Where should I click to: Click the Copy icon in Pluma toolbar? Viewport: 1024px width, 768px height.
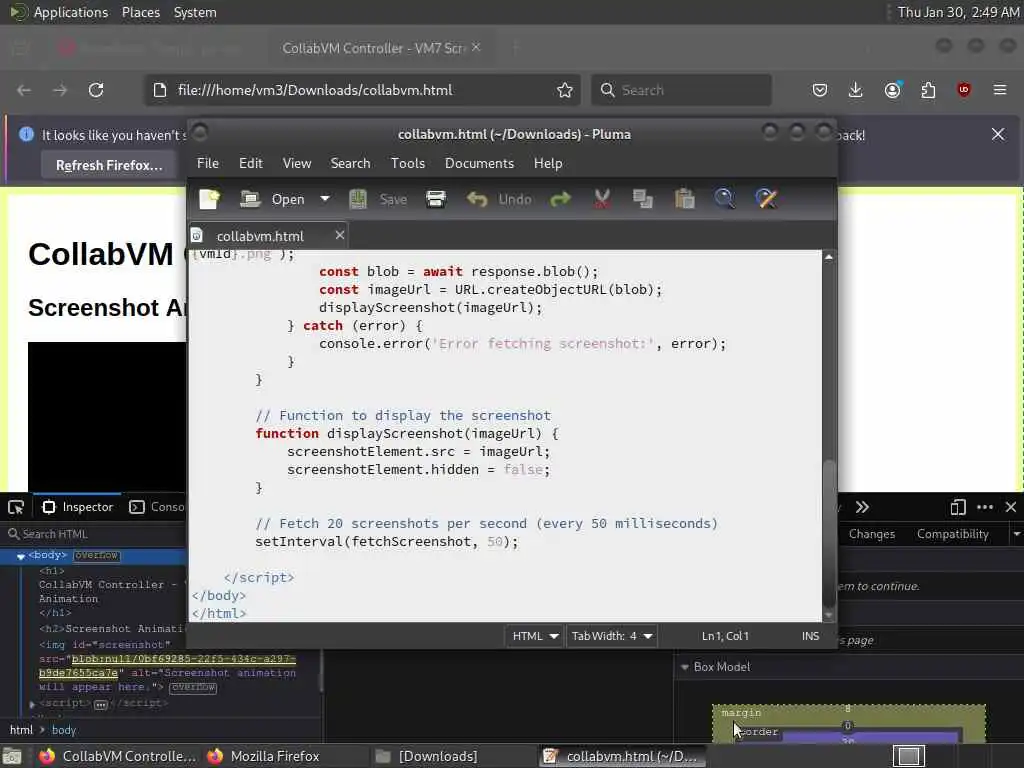(643, 199)
